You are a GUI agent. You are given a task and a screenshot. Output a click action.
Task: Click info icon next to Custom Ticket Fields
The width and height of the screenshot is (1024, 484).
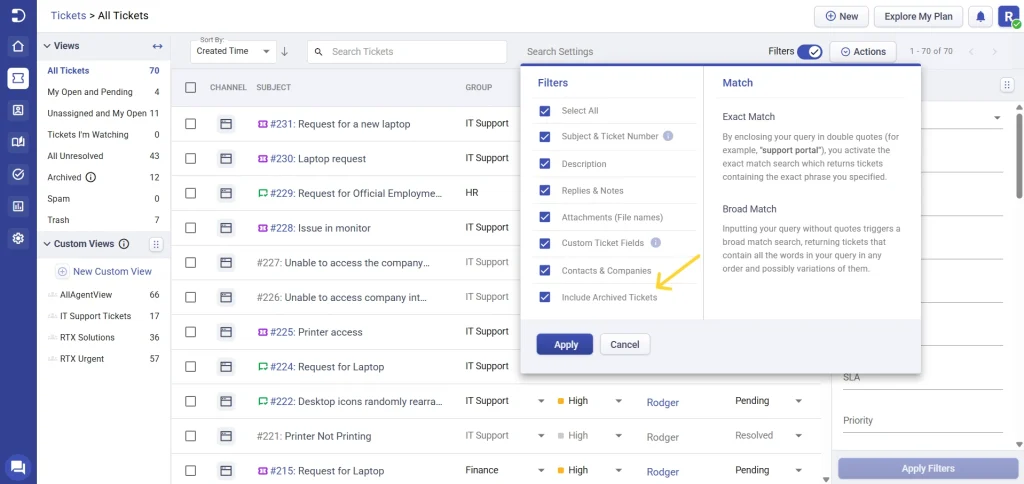(656, 243)
